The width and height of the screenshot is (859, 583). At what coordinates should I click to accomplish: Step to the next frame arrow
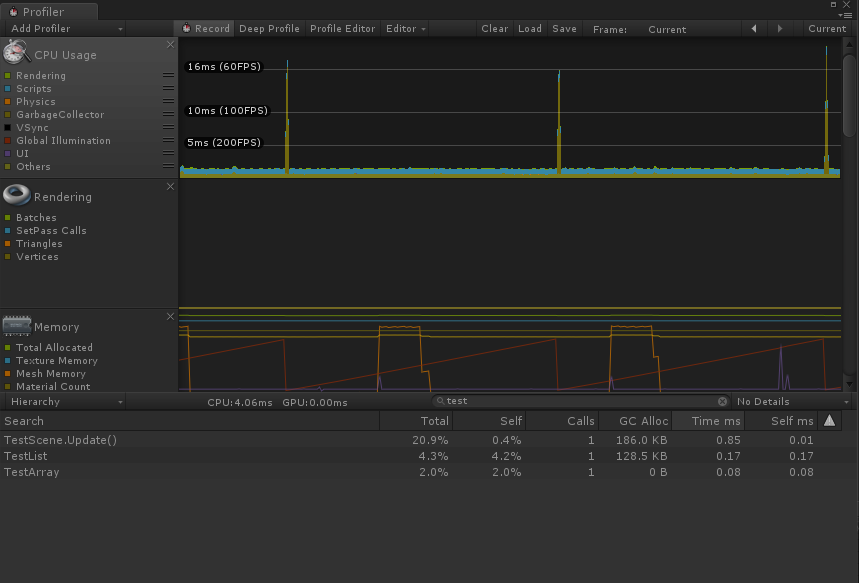[780, 28]
